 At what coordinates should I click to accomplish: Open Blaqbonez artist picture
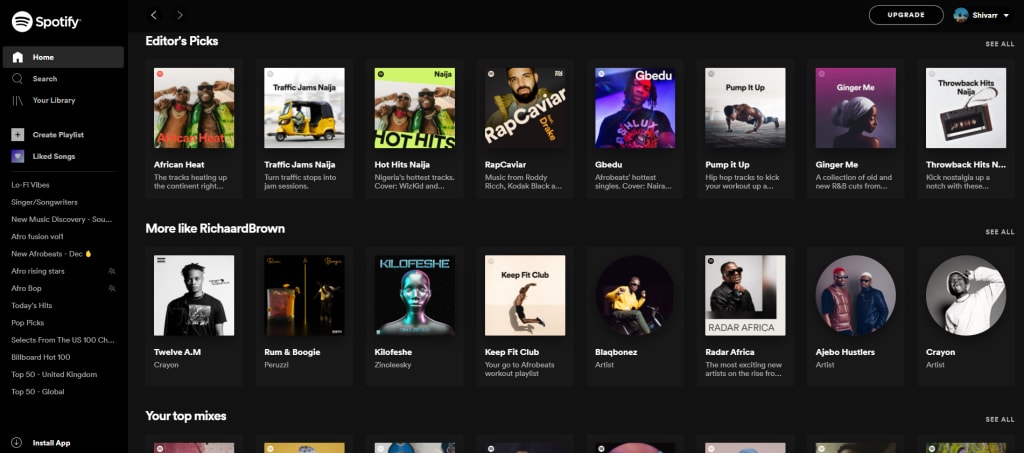[x=635, y=295]
